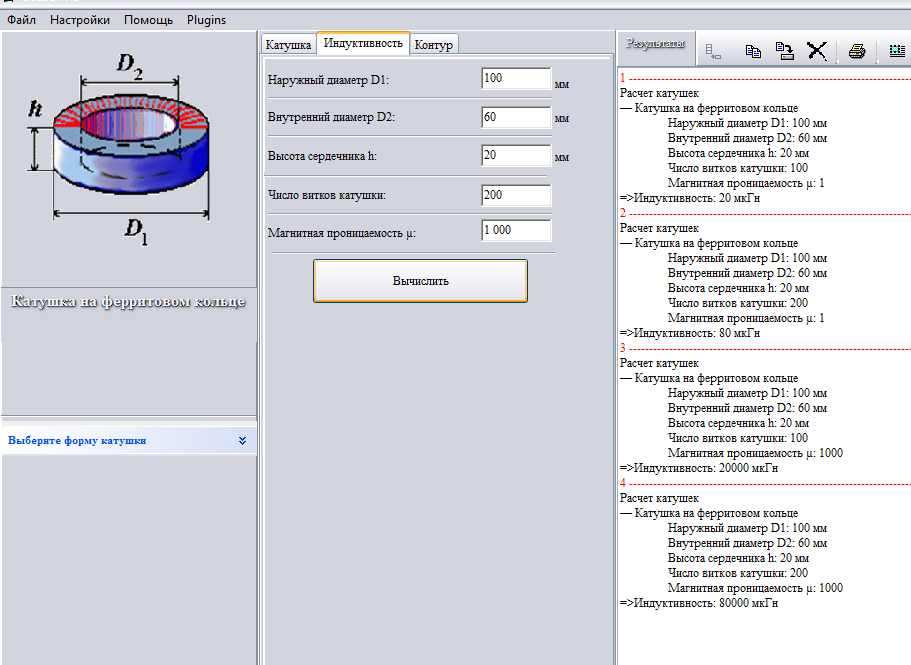911x665 pixels.
Task: Open the Plugins menu
Action: tap(206, 19)
